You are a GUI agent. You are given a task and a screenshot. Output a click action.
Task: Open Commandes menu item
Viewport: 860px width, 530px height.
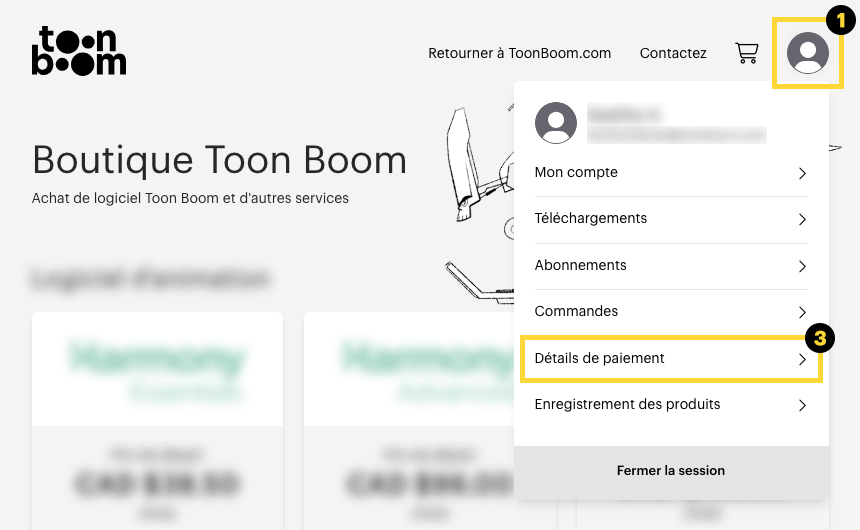671,312
